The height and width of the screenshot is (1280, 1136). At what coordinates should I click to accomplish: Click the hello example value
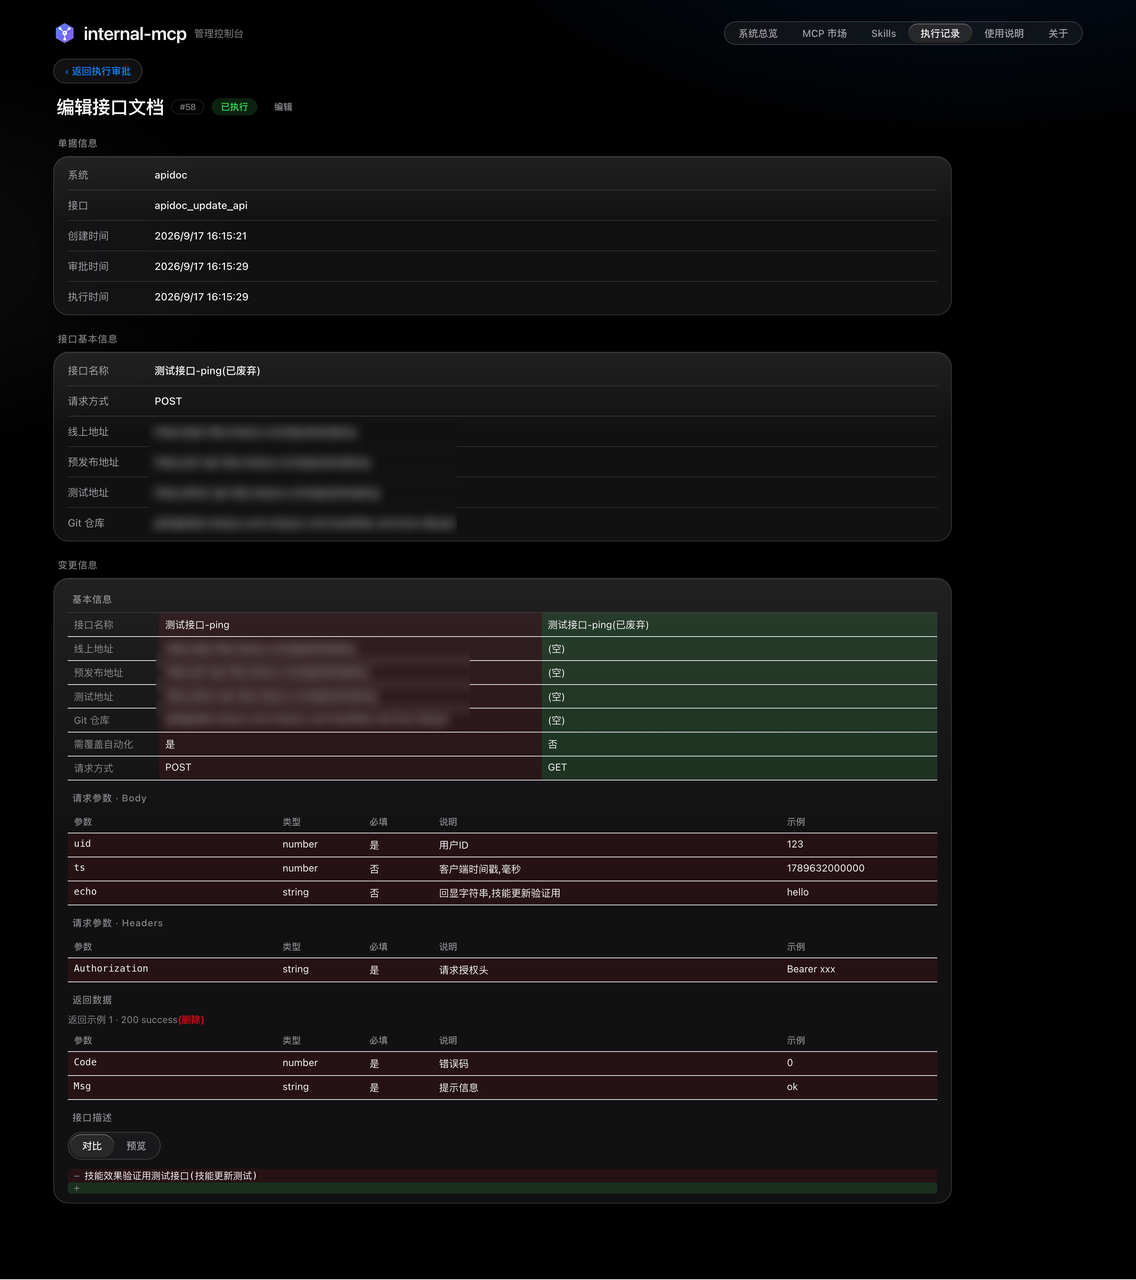pos(798,892)
